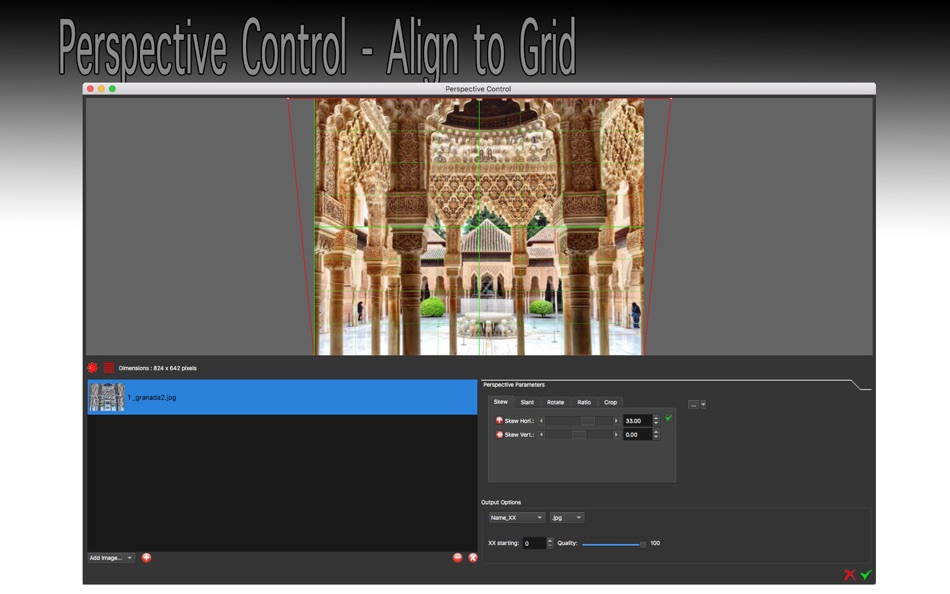Screen dimensions: 950x594
Task: Switch to the Rotate tab
Action: pos(555,402)
